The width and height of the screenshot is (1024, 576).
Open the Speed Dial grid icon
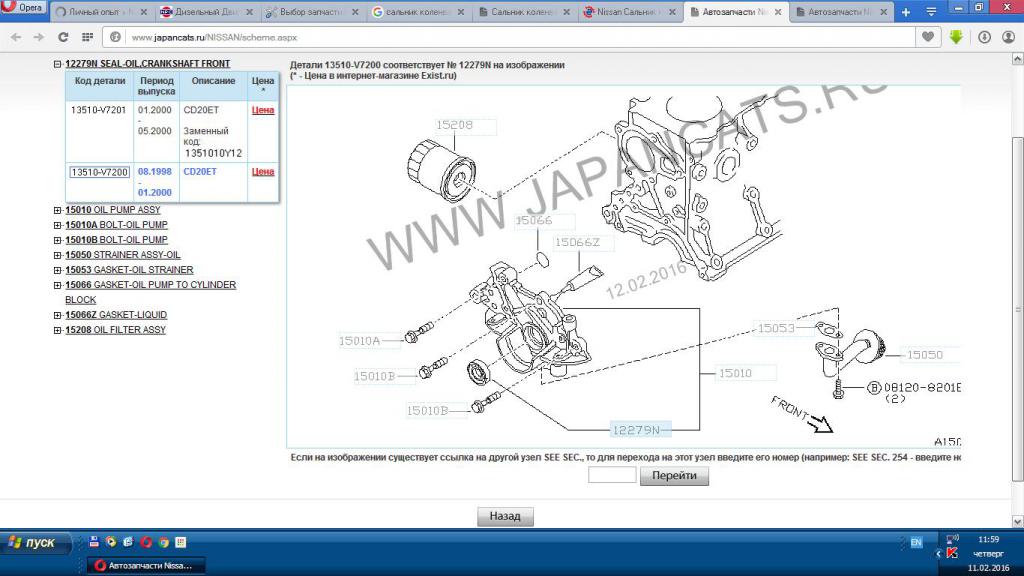click(87, 37)
